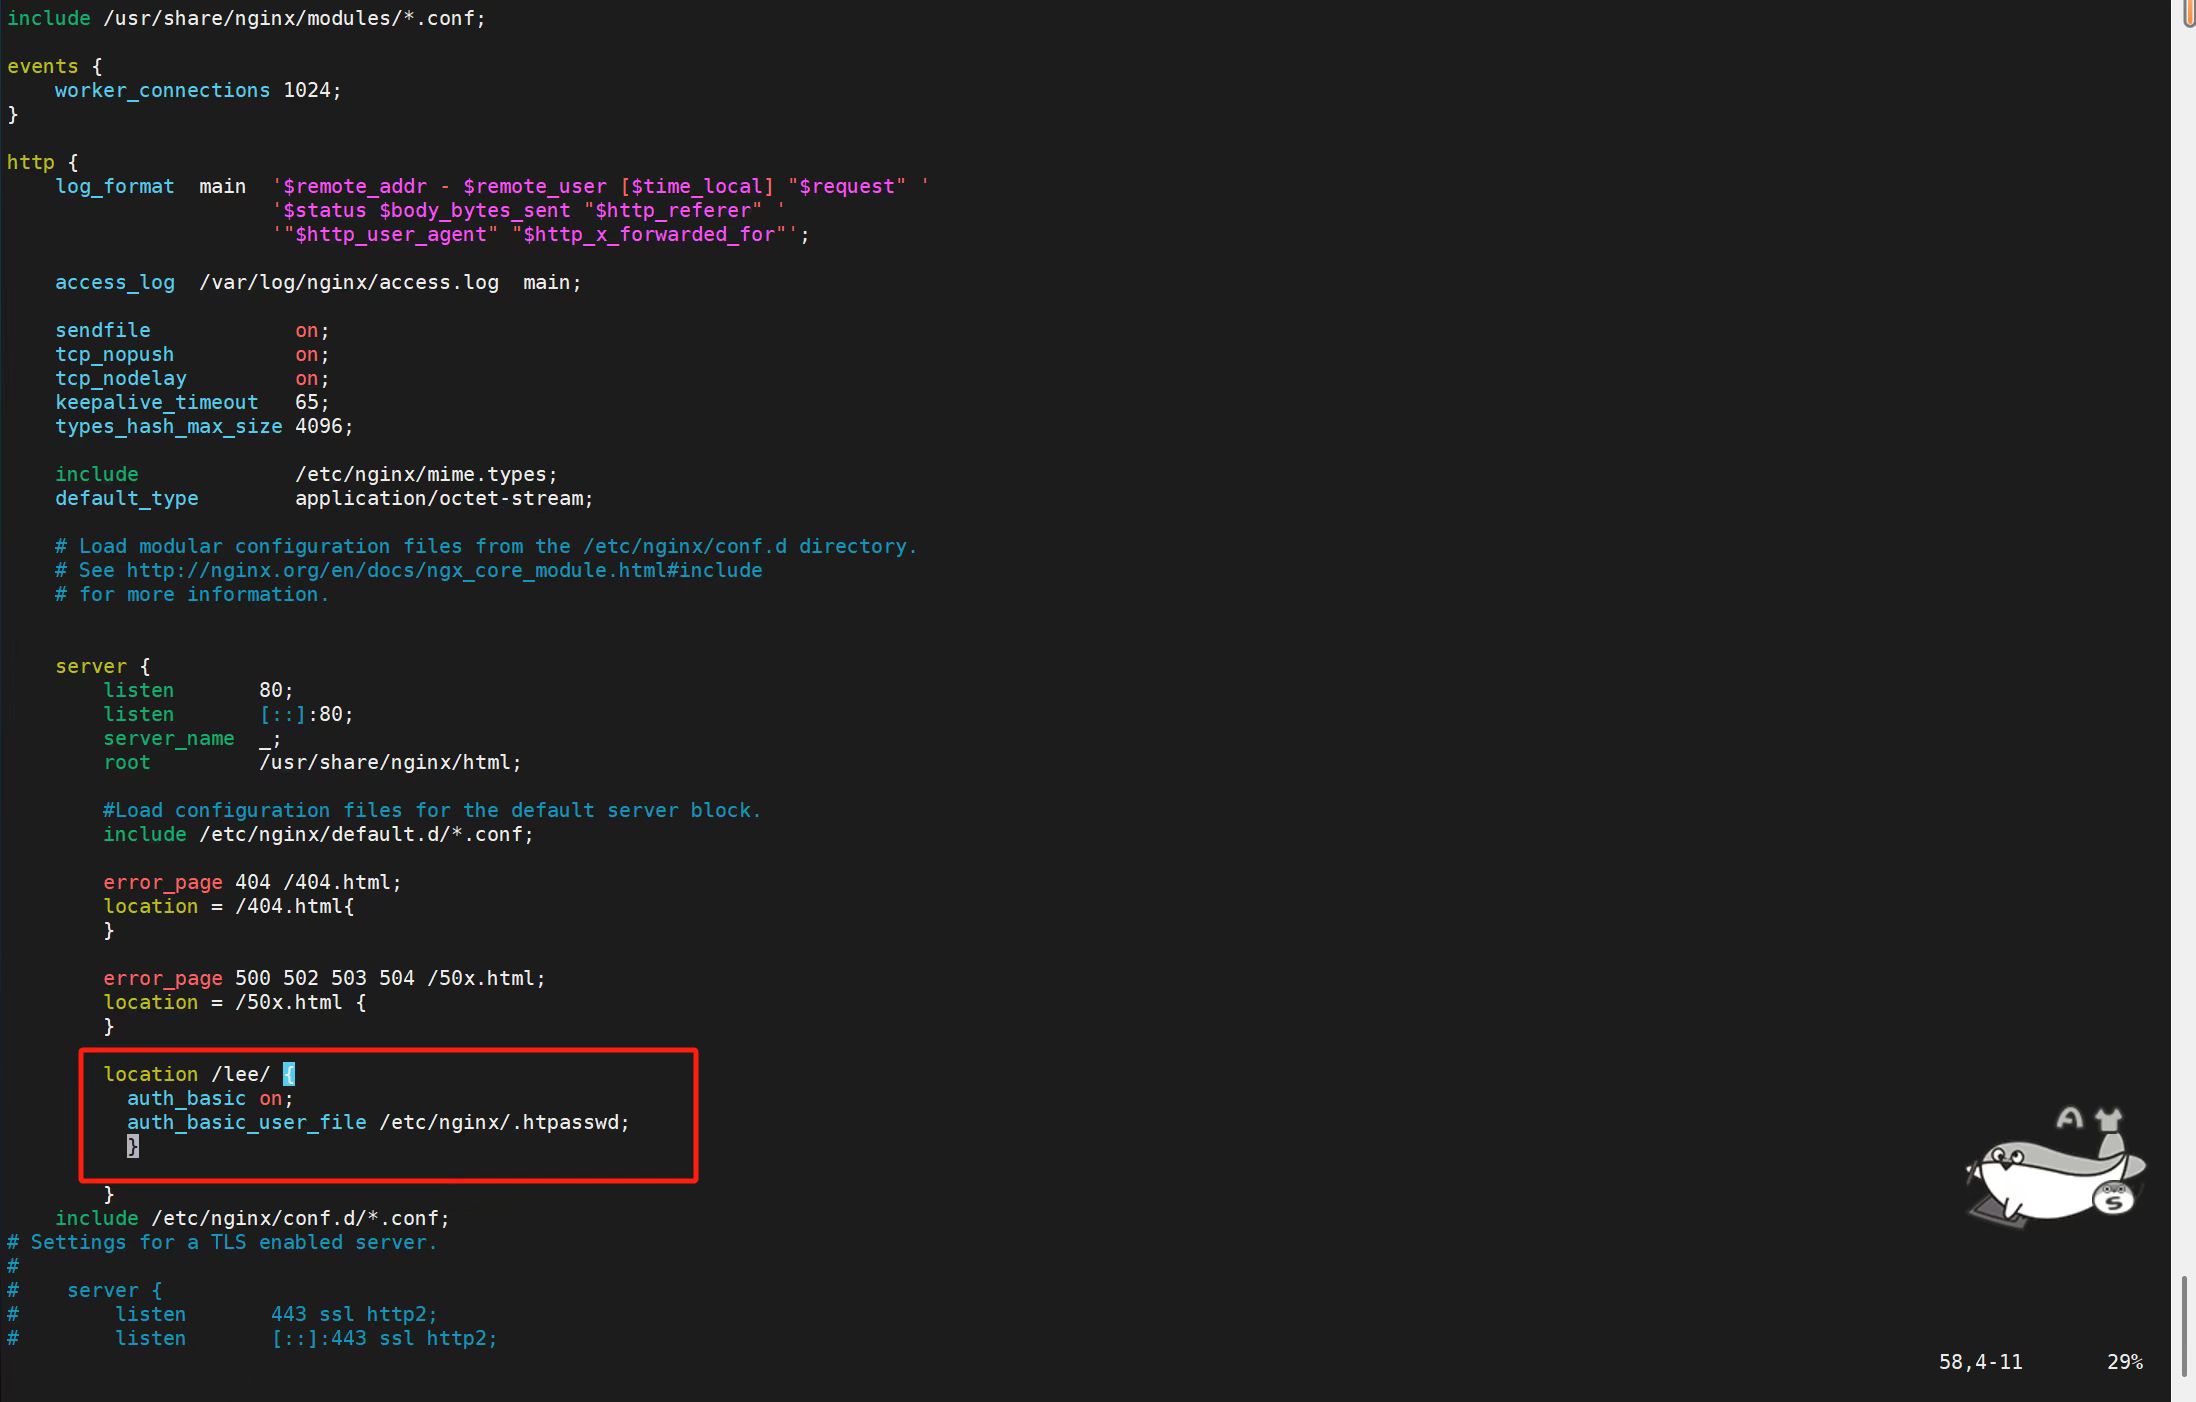Click the 'A' input mode icon above mascot

2069,1119
